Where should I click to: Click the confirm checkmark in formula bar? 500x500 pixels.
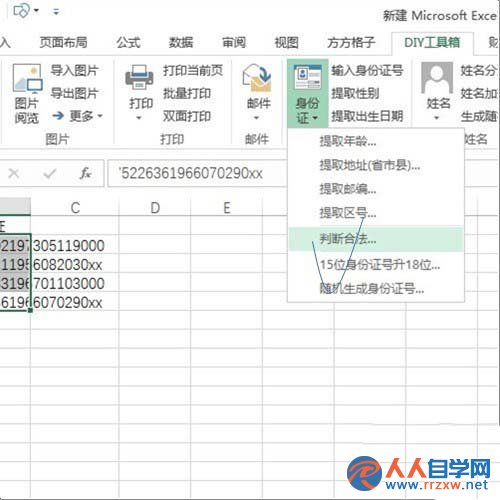click(x=50, y=173)
